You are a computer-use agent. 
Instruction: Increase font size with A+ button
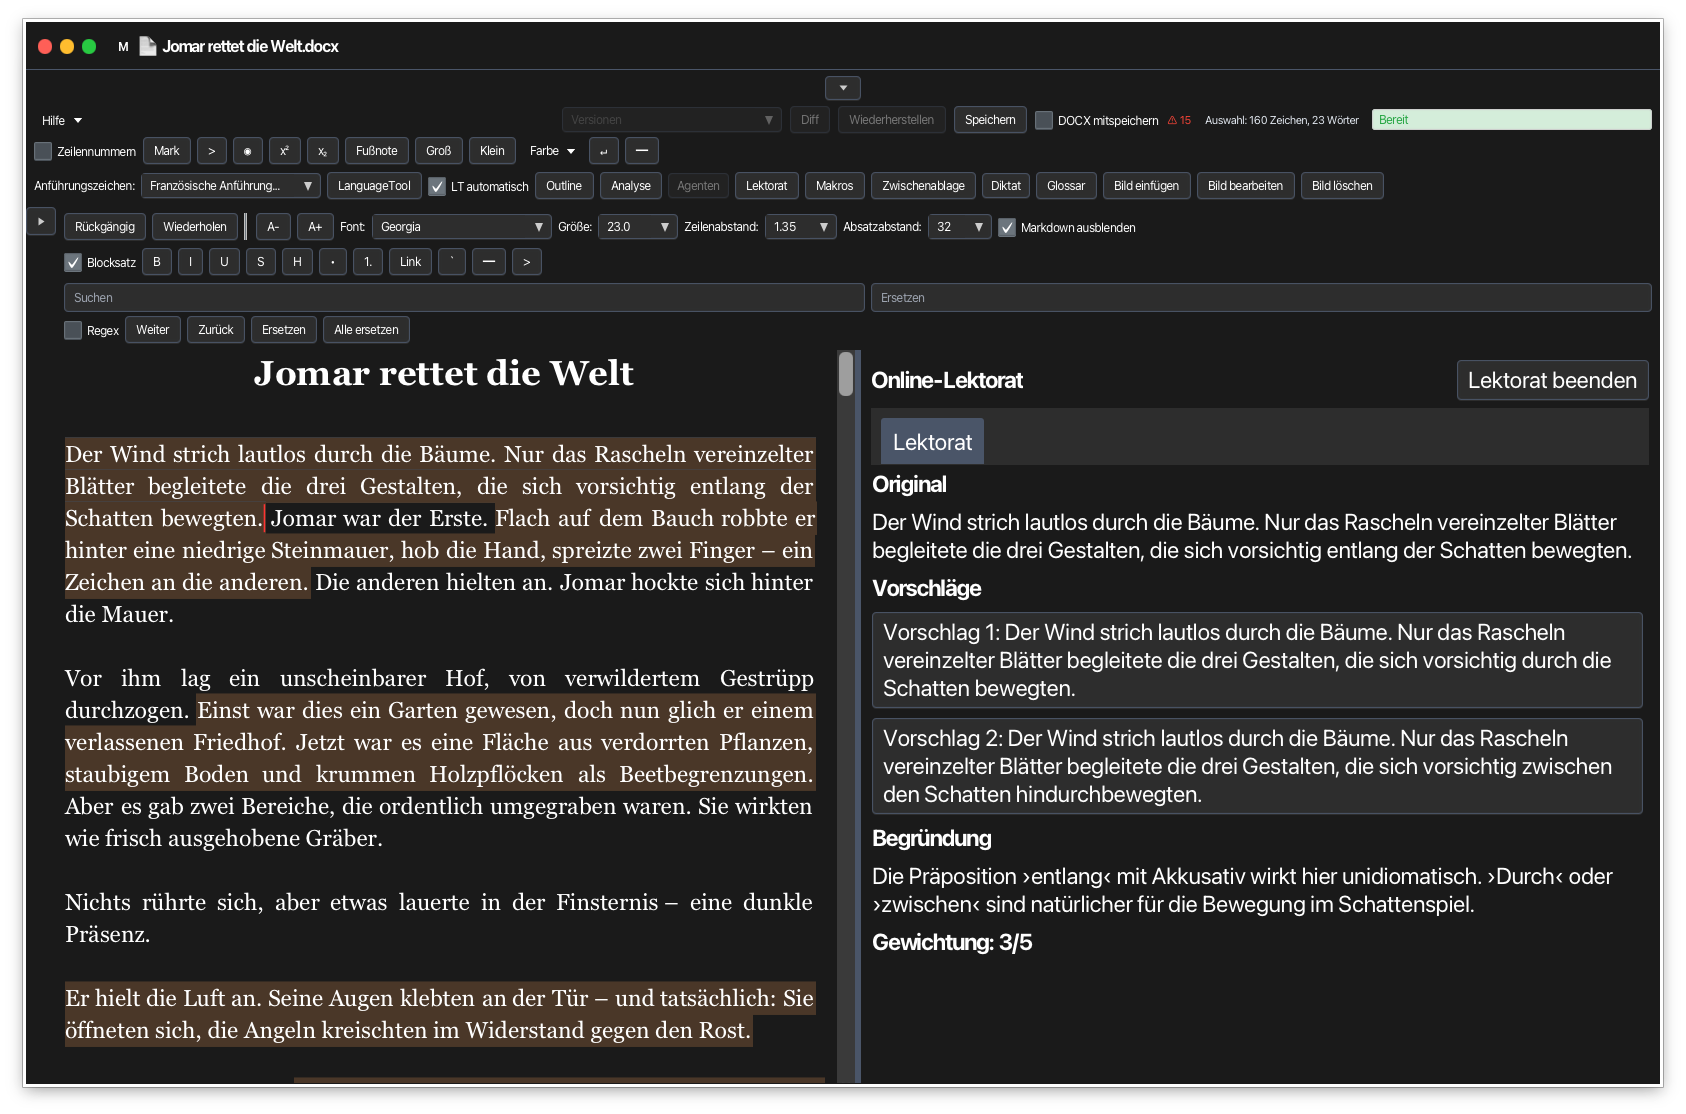pyautogui.click(x=315, y=227)
